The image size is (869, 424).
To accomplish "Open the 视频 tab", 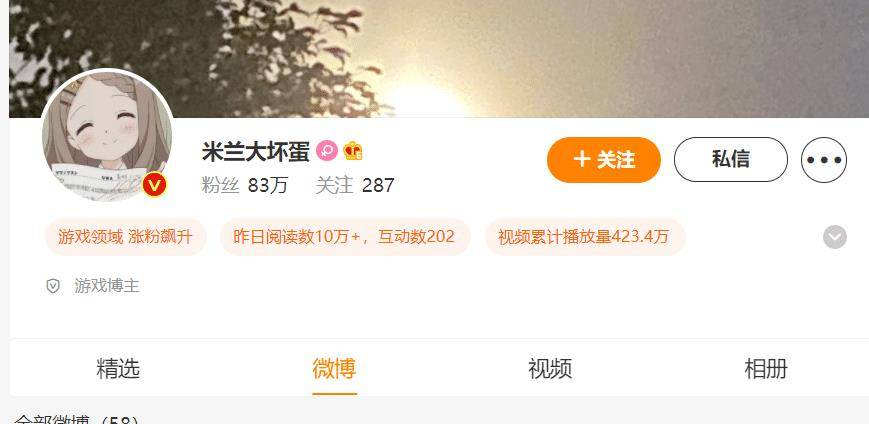I will [550, 369].
